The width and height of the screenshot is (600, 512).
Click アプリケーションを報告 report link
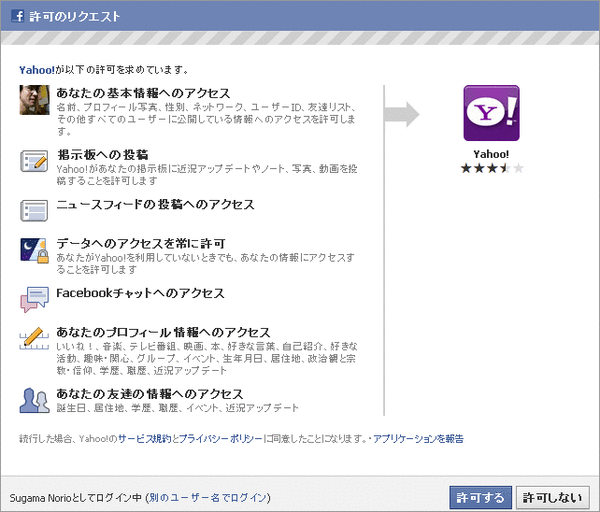pyautogui.click(x=418, y=439)
